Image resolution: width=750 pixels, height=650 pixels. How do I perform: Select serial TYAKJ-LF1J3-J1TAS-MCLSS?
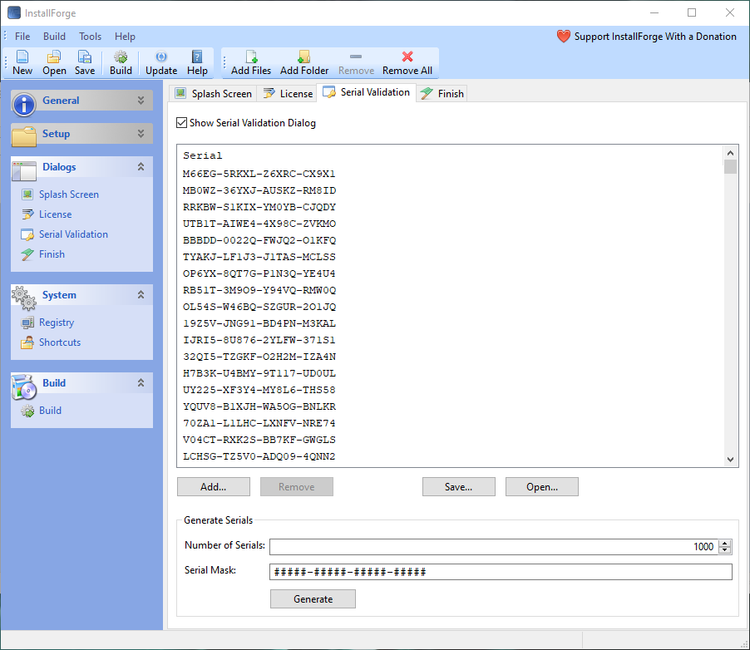coord(259,257)
